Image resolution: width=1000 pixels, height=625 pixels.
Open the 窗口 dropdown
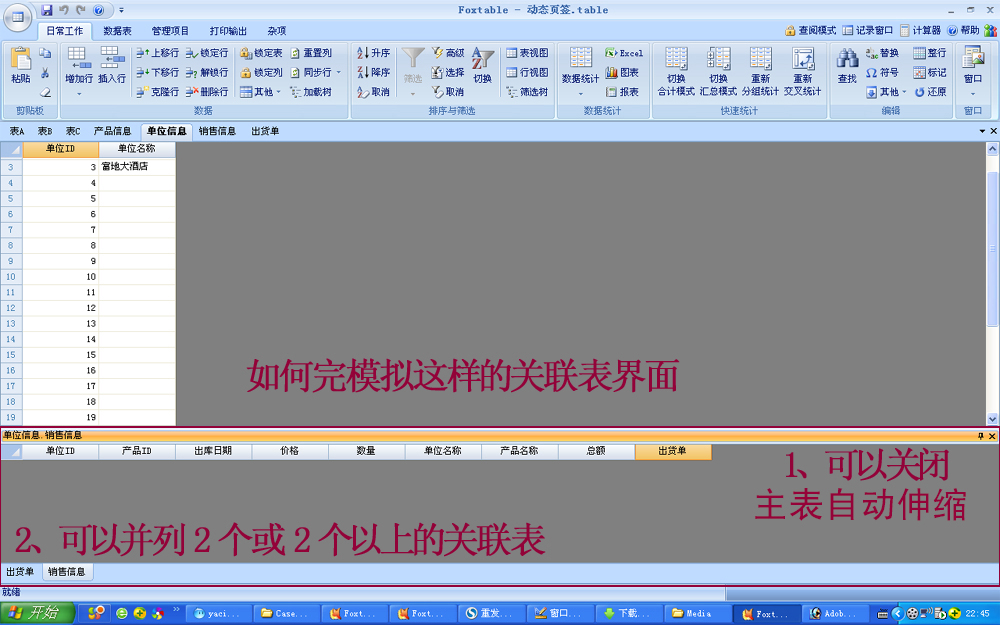click(x=973, y=94)
